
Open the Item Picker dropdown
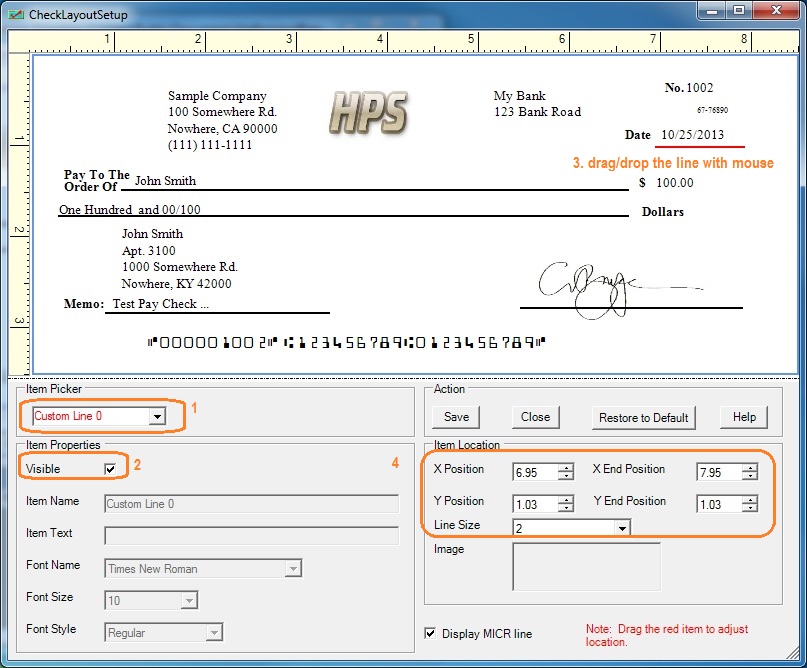point(157,416)
